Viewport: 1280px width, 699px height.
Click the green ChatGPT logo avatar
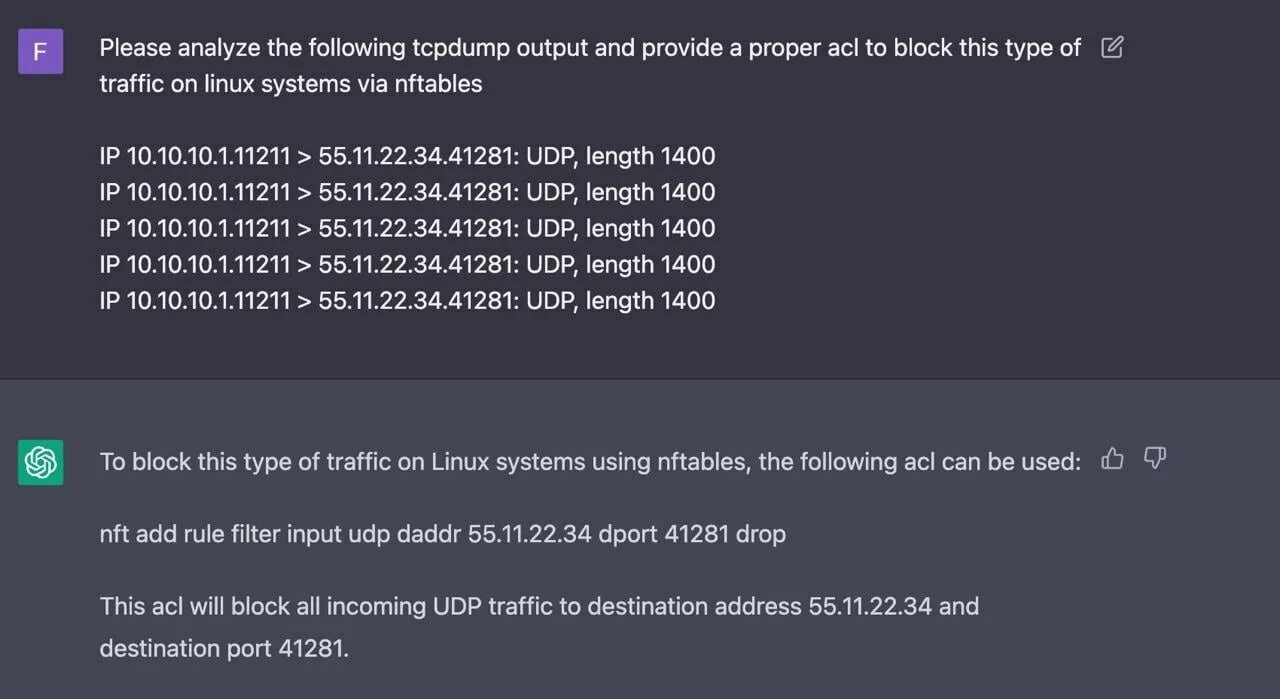(40, 462)
